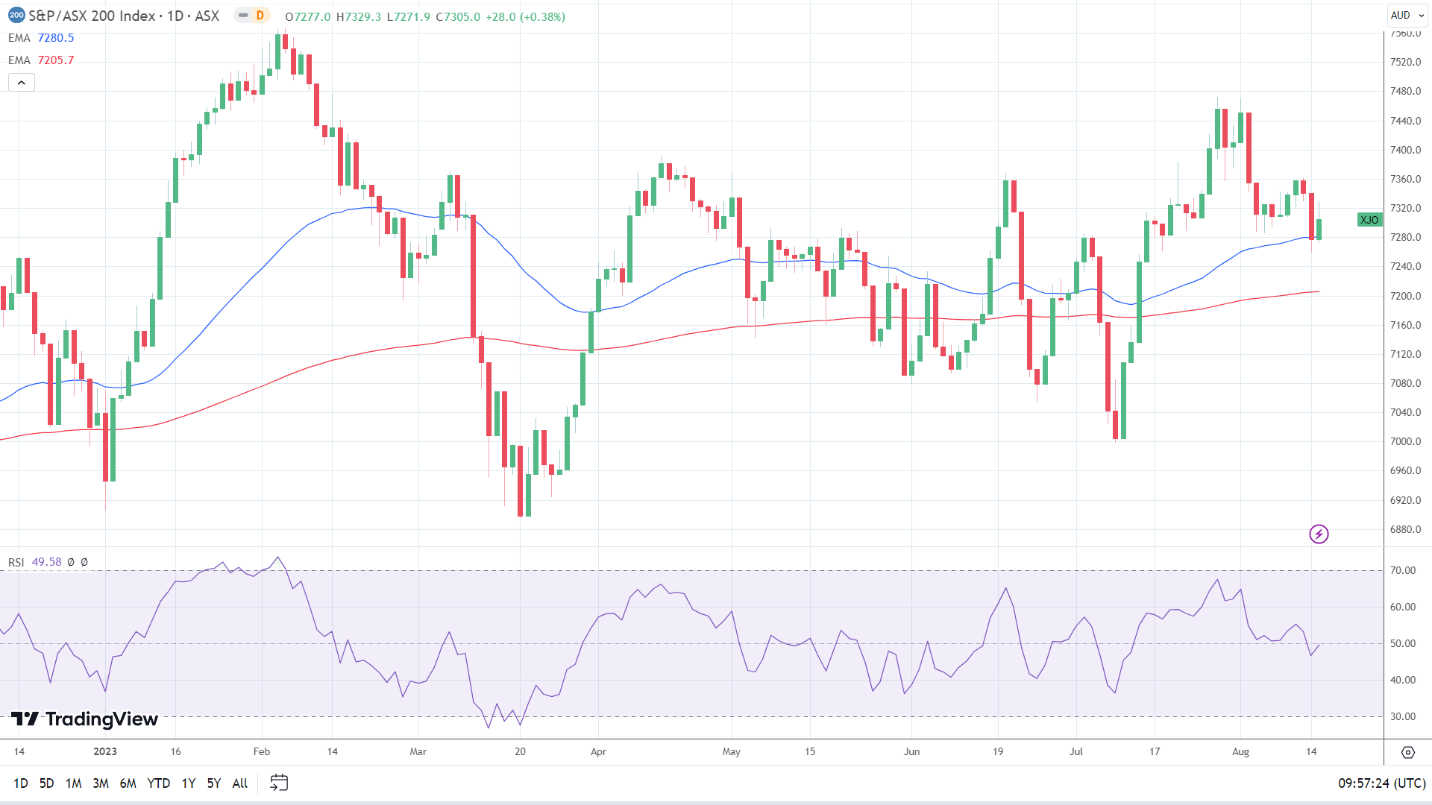Click the 7400.0 price axis label
The width and height of the screenshot is (1432, 805).
[1406, 150]
